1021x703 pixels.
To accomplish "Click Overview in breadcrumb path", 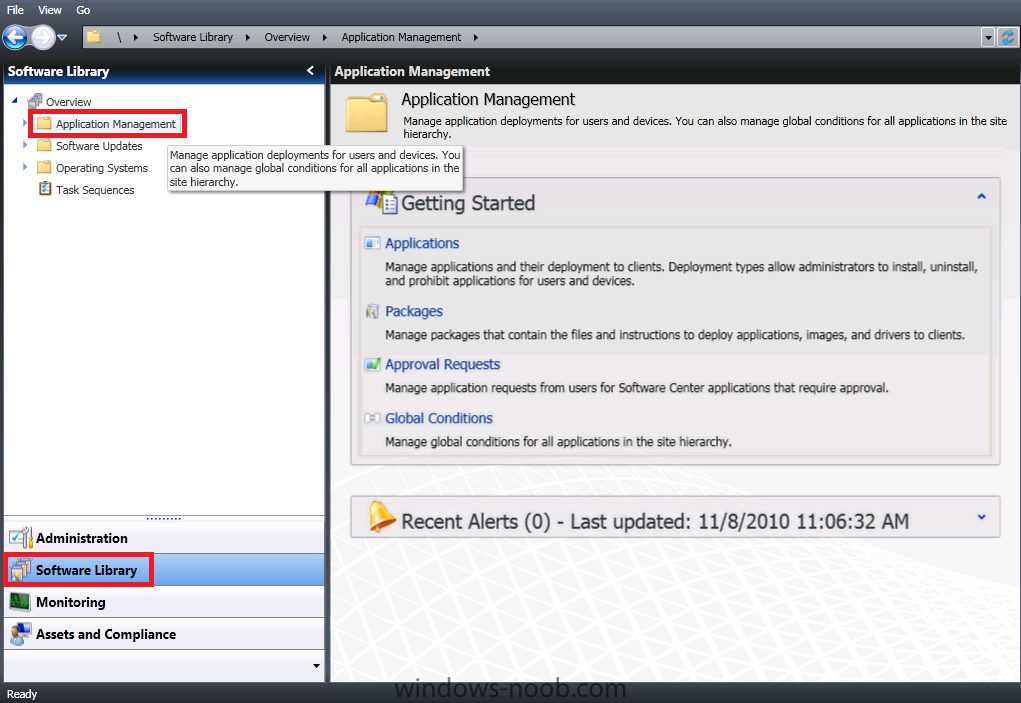I will [x=287, y=37].
